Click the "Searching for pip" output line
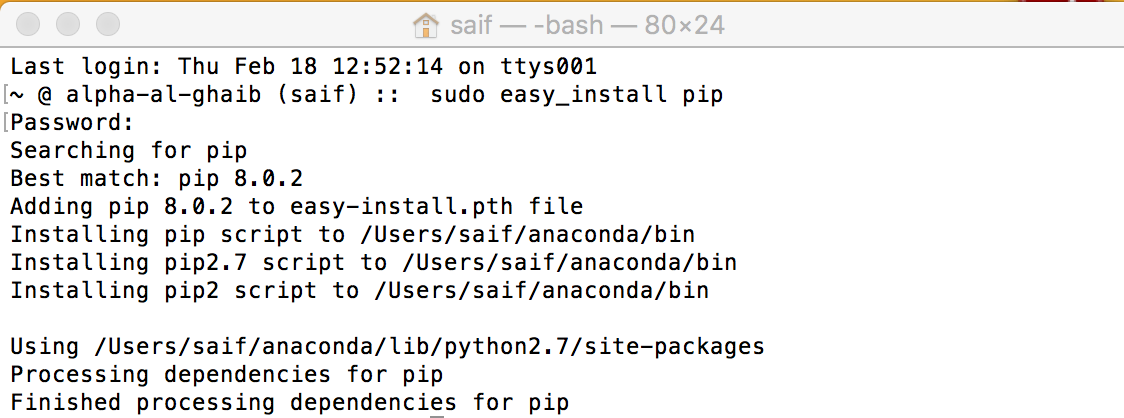 [x=128, y=151]
